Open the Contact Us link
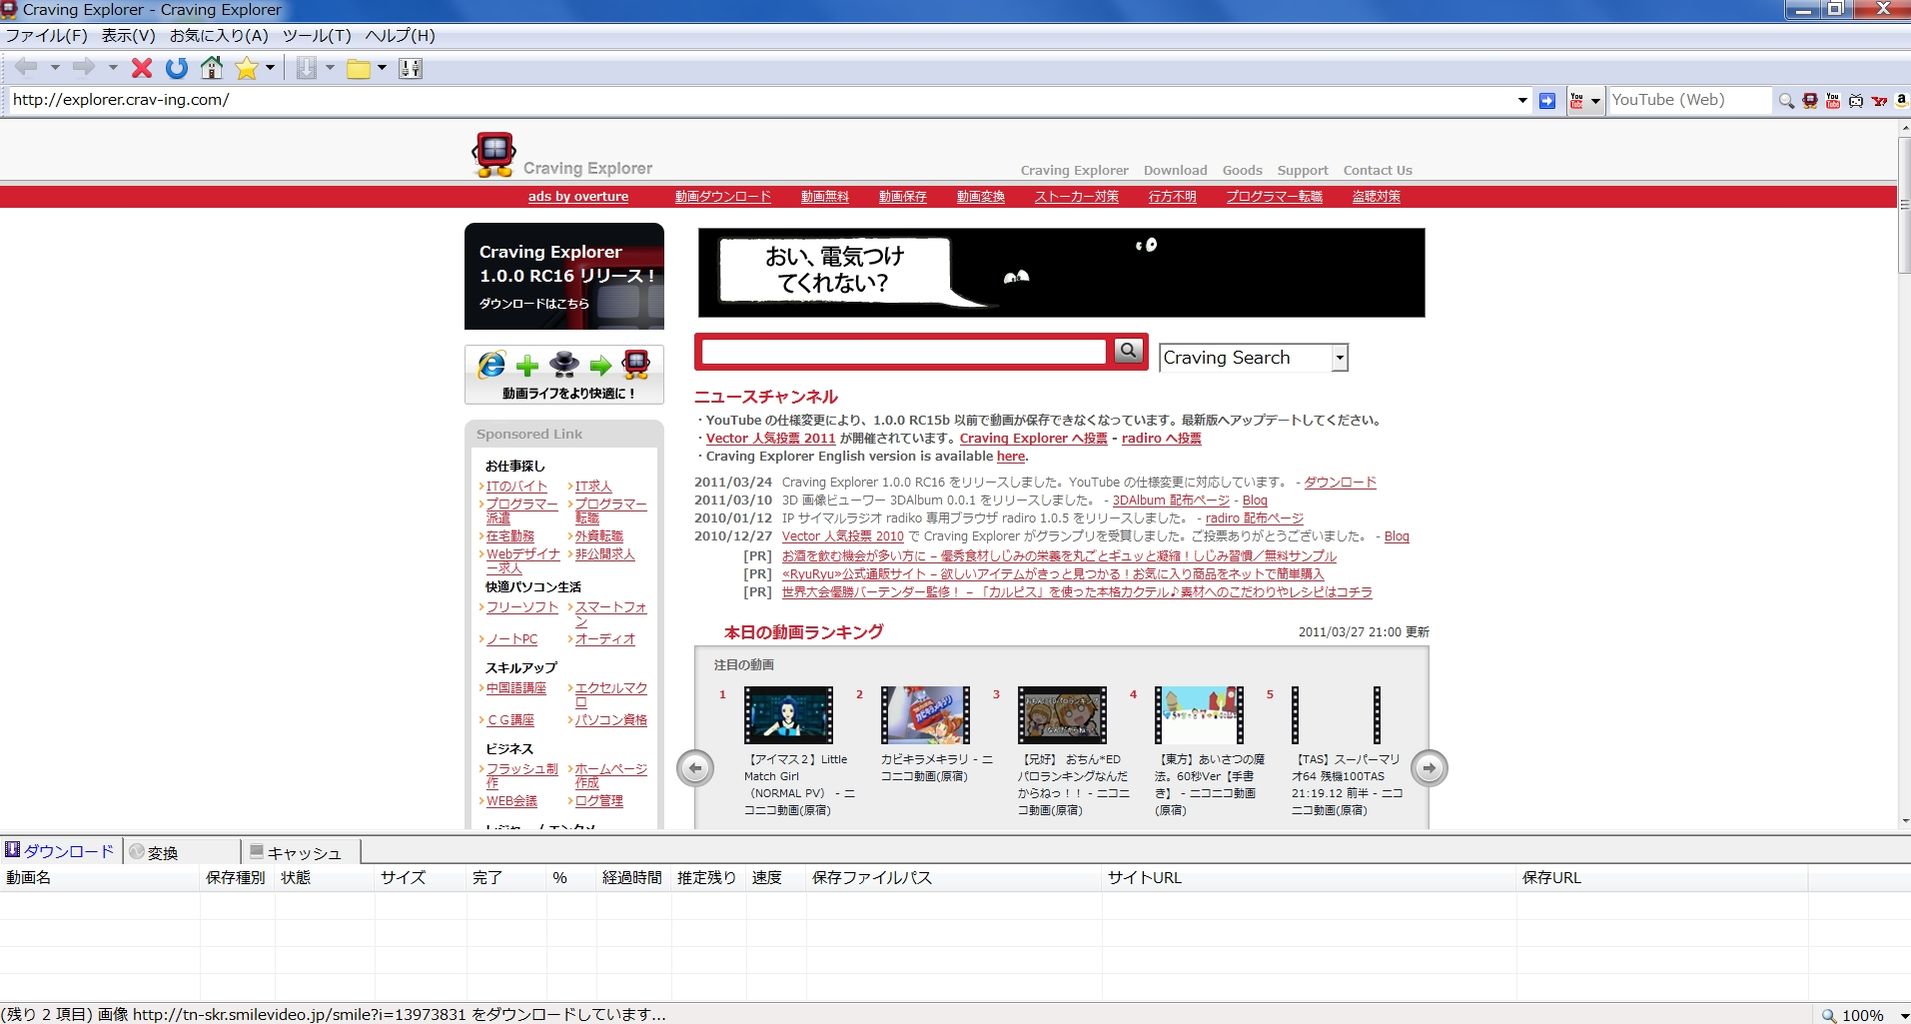 (1377, 170)
